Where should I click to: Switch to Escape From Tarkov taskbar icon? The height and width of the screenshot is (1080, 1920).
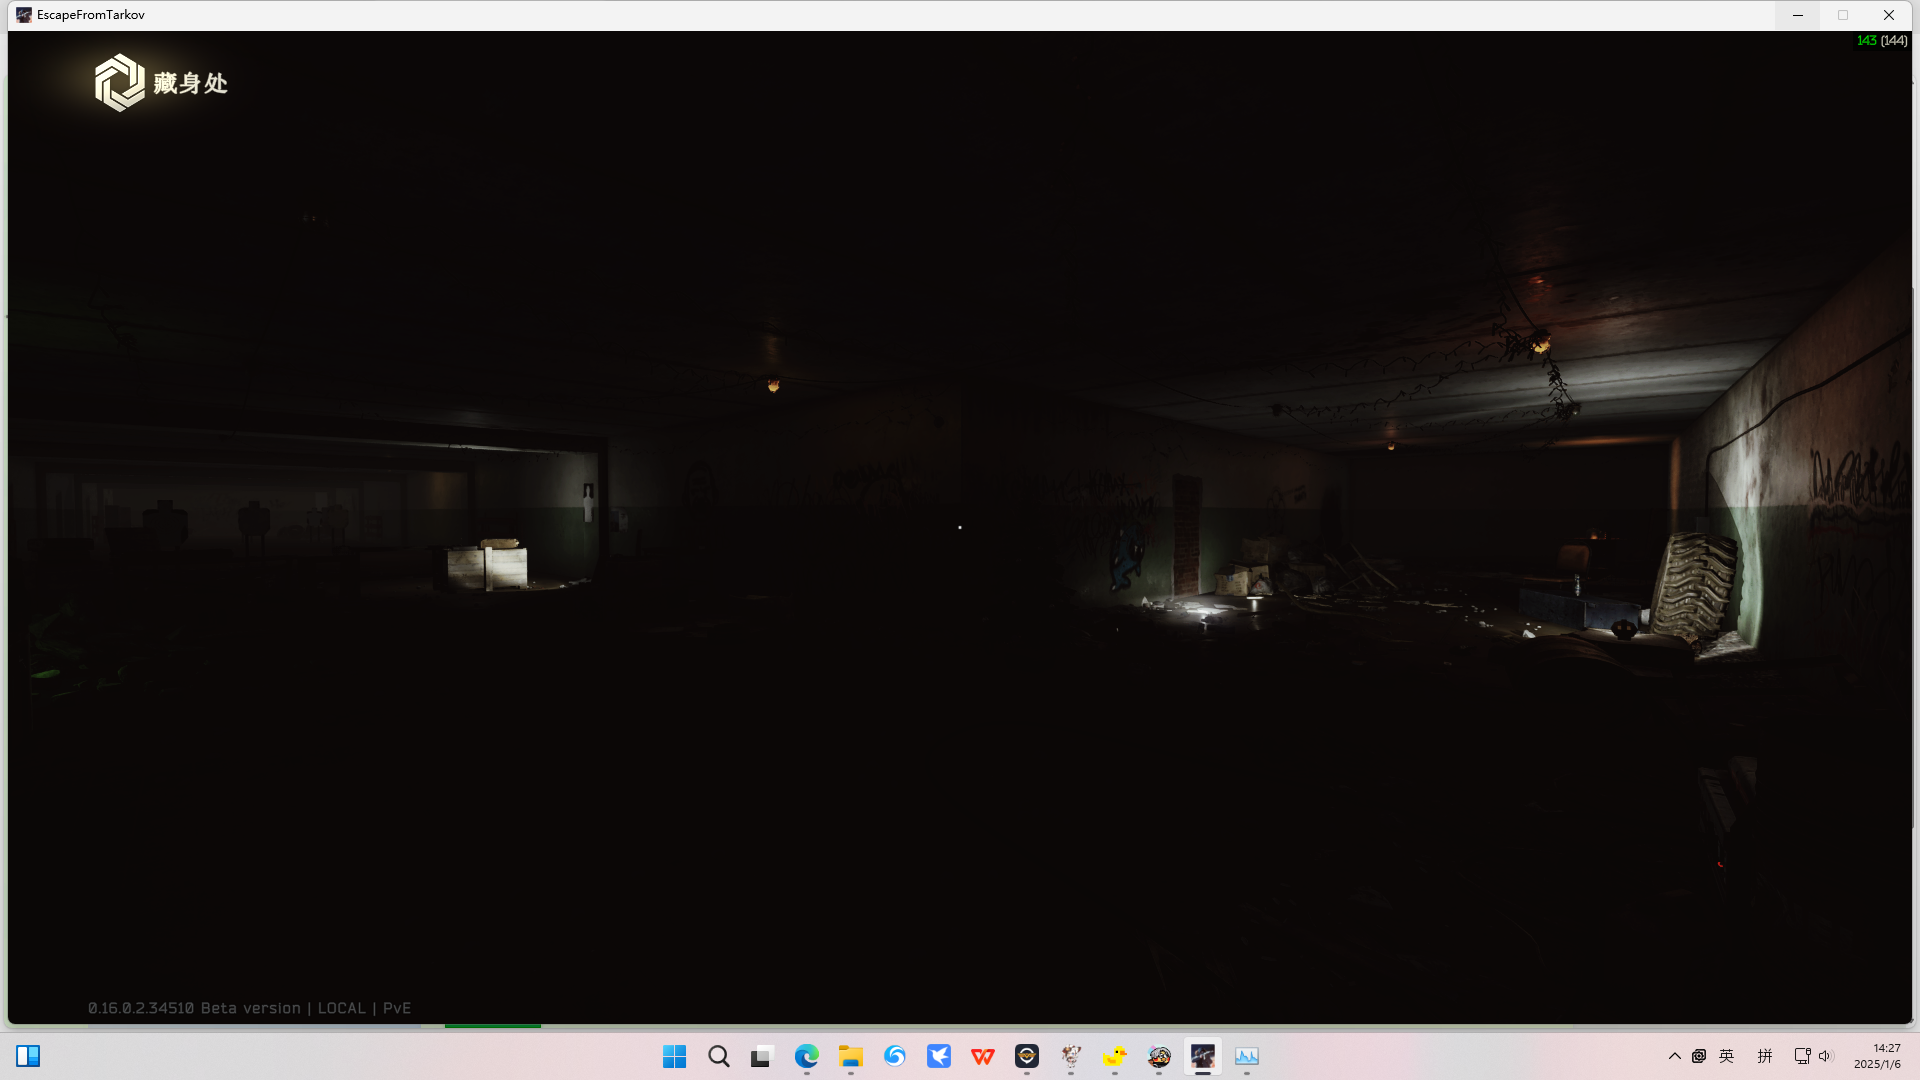pyautogui.click(x=1203, y=1056)
